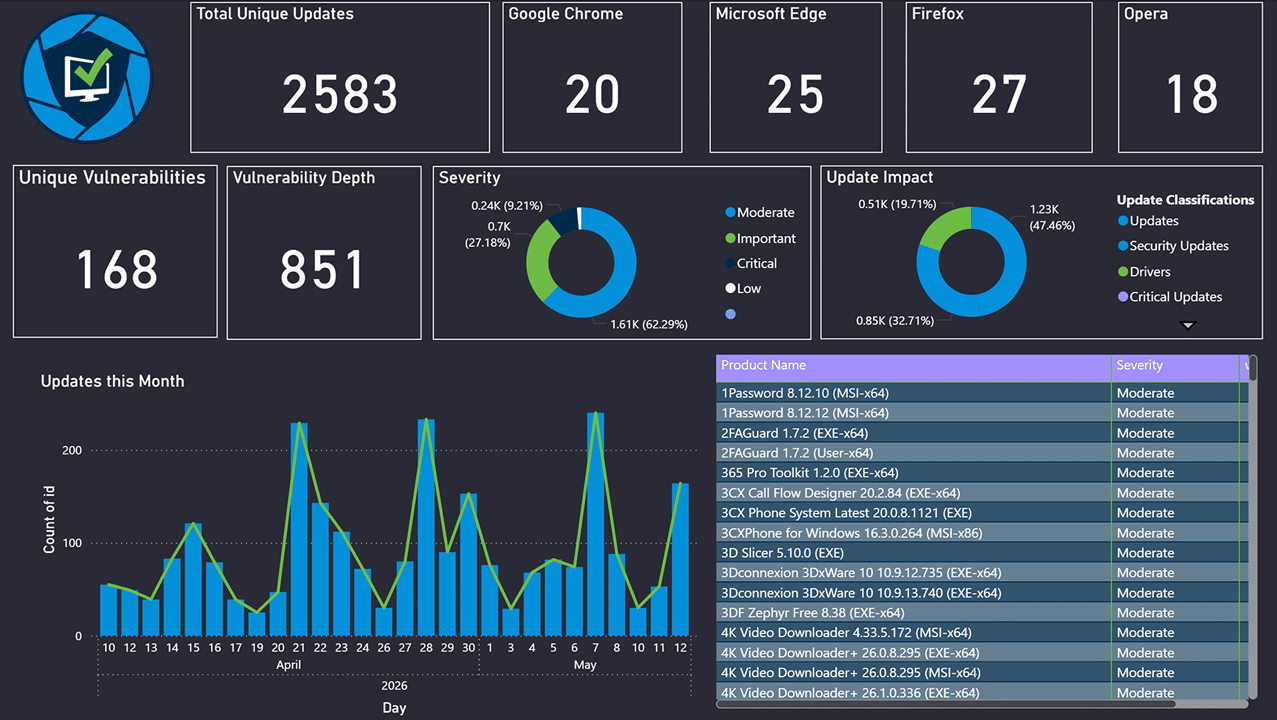This screenshot has width=1277, height=720.
Task: Click the shield monitor logo icon
Action: [x=86, y=78]
